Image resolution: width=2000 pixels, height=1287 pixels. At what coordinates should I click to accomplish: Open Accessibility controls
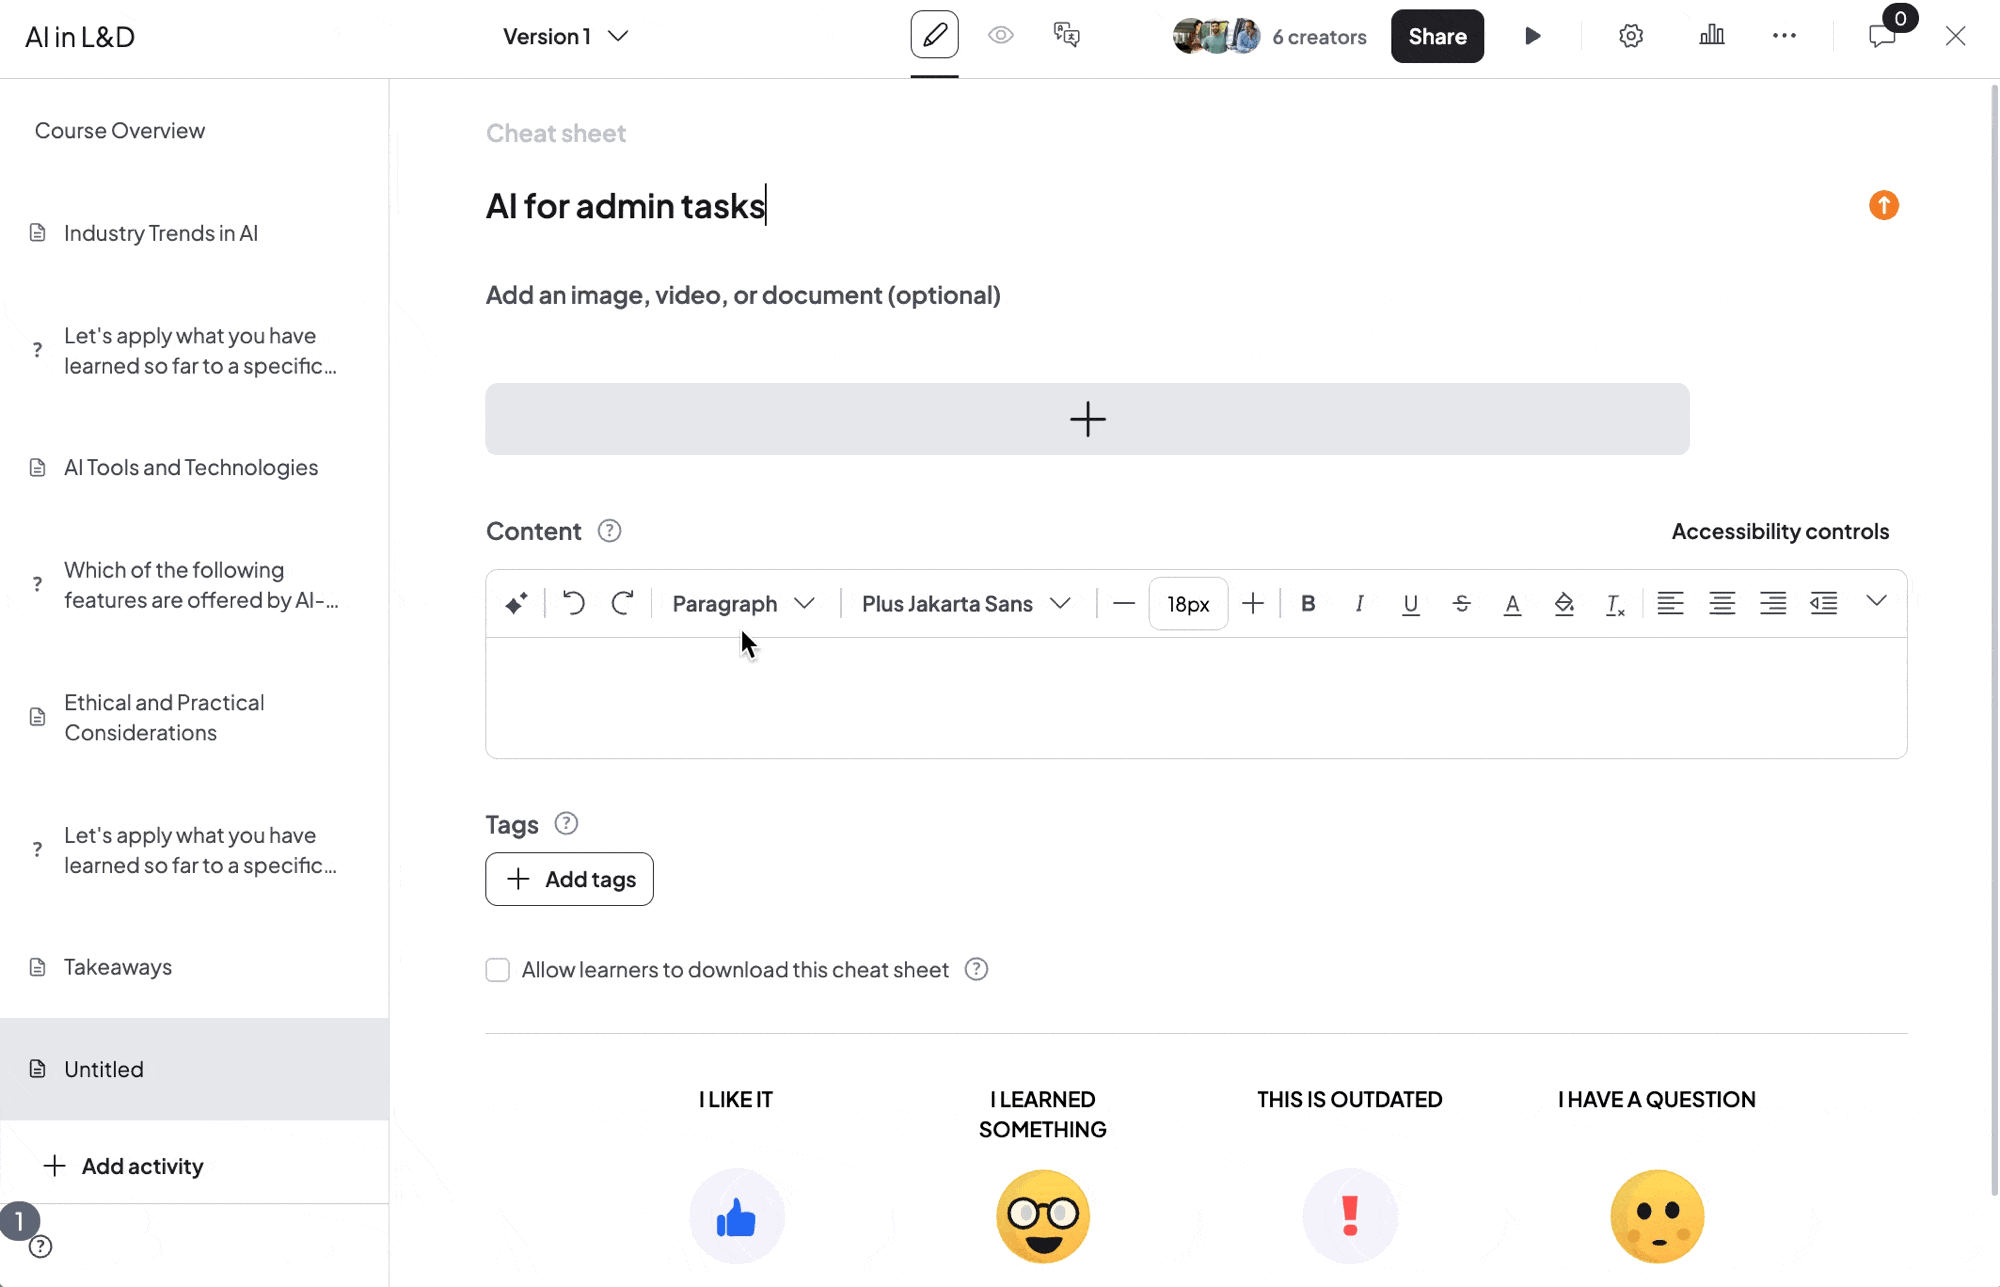[x=1780, y=531]
